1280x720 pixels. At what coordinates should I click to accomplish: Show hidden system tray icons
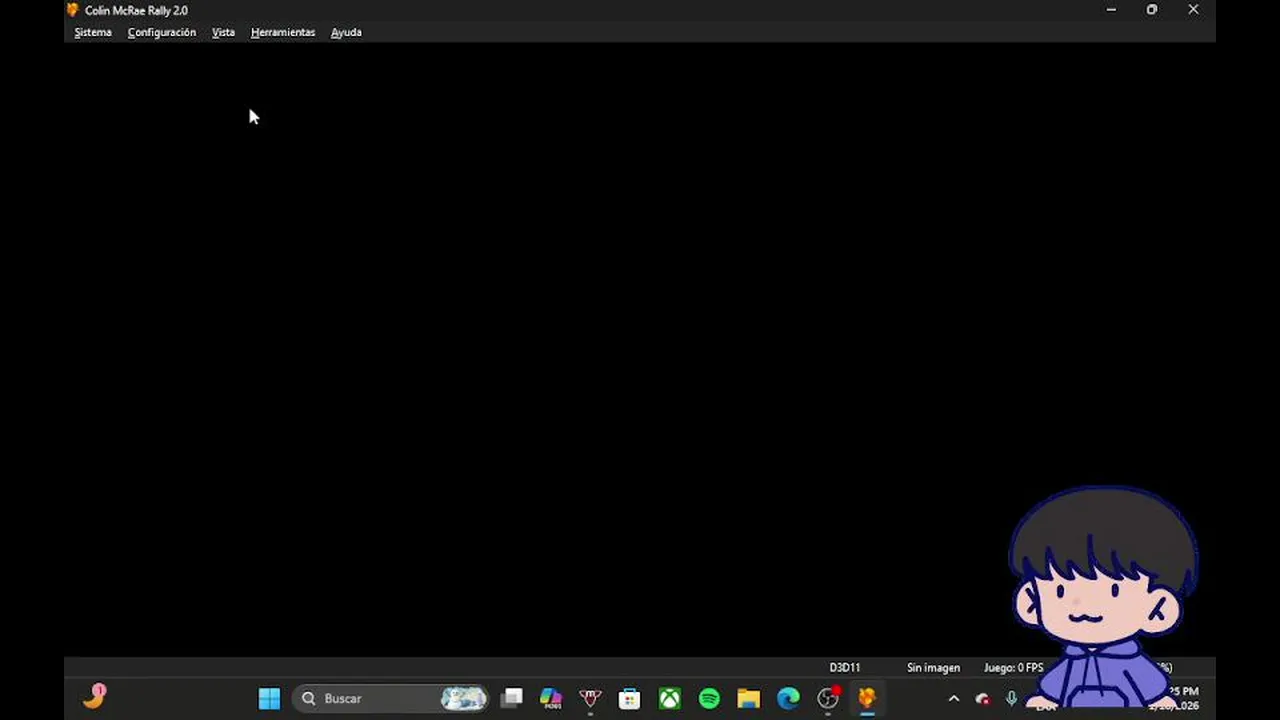click(953, 699)
